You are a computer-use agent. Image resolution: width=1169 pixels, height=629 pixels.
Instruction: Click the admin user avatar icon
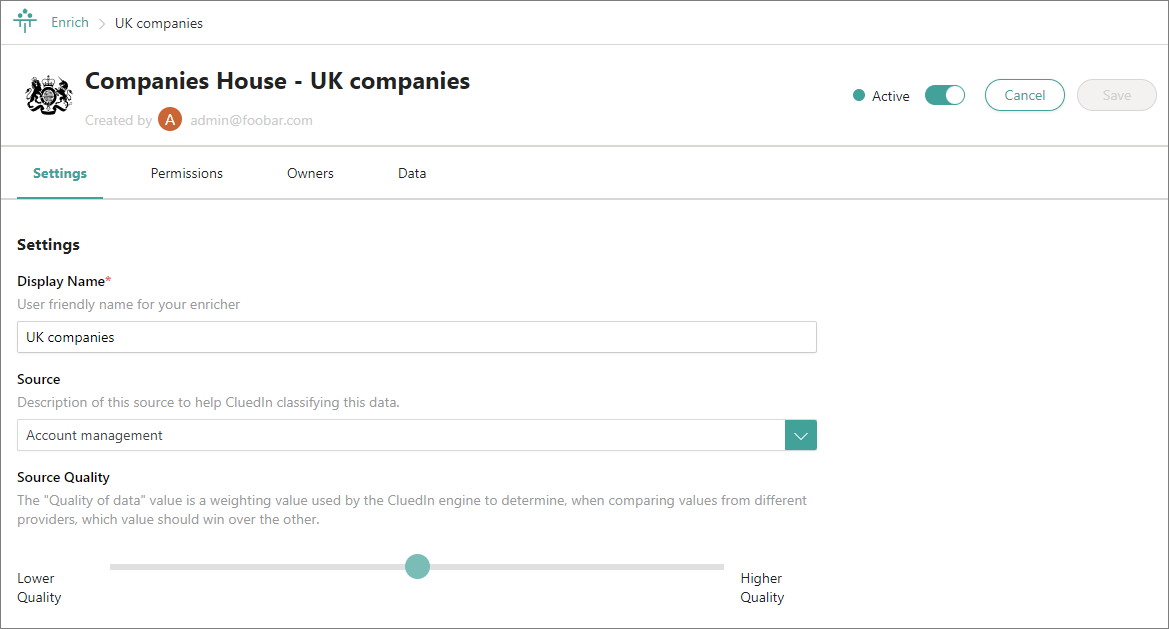point(170,120)
